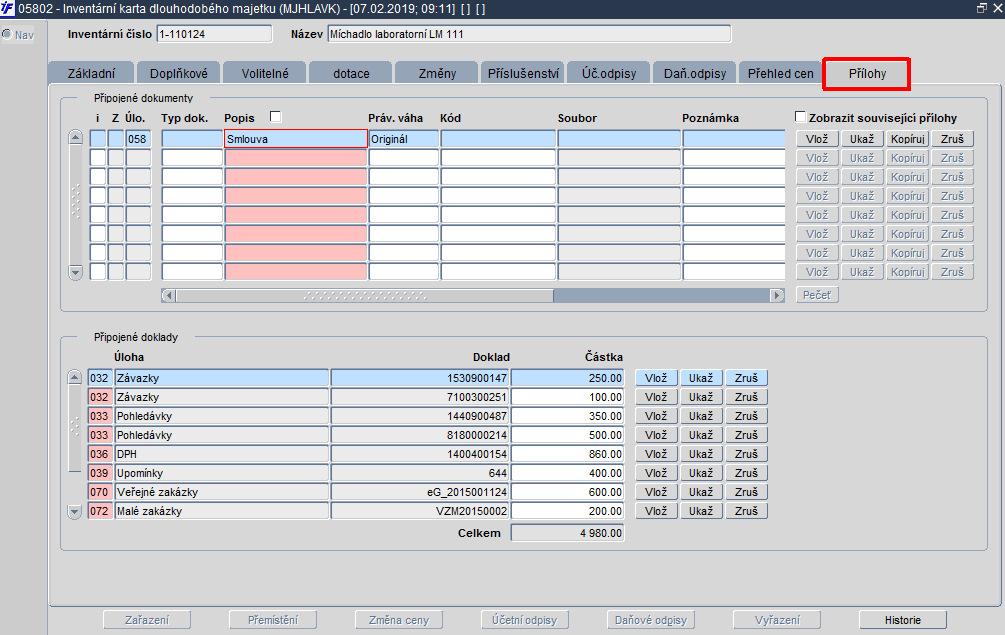
Task: Click the Historie button
Action: click(902, 620)
